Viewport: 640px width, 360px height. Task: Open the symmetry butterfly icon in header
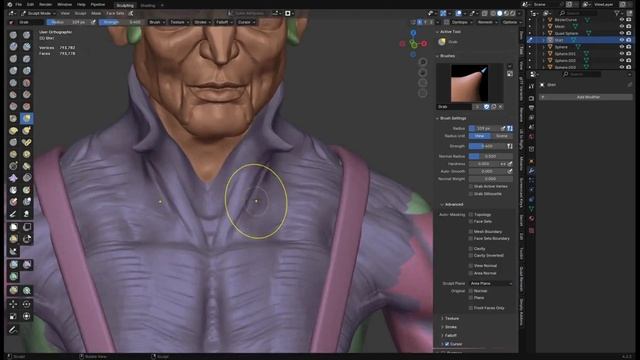(131, 13)
